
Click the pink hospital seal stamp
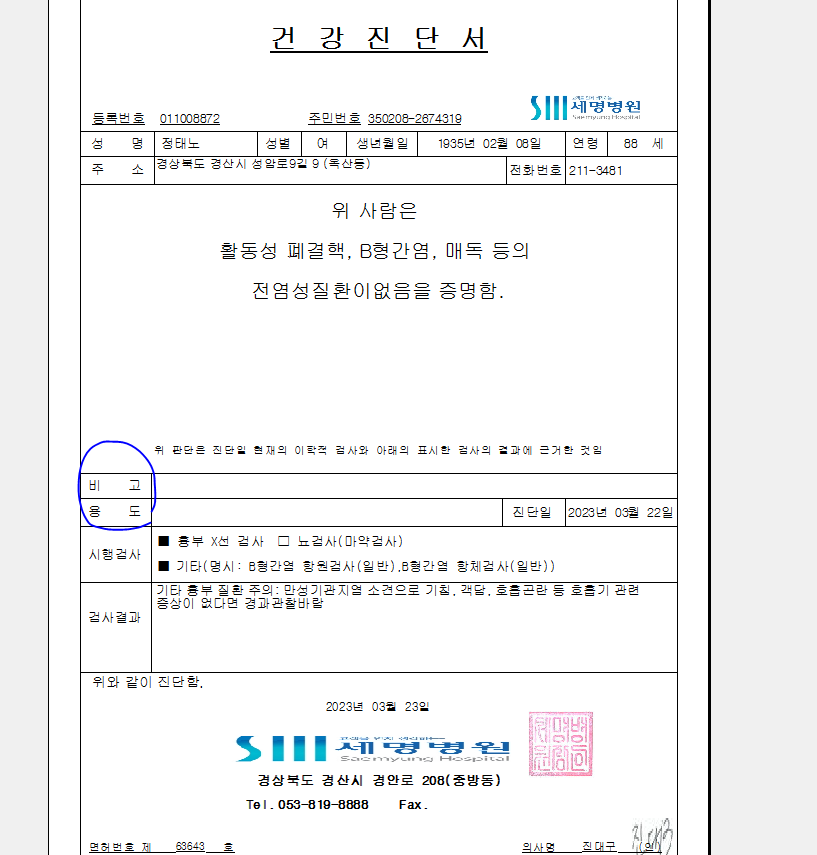tap(561, 744)
